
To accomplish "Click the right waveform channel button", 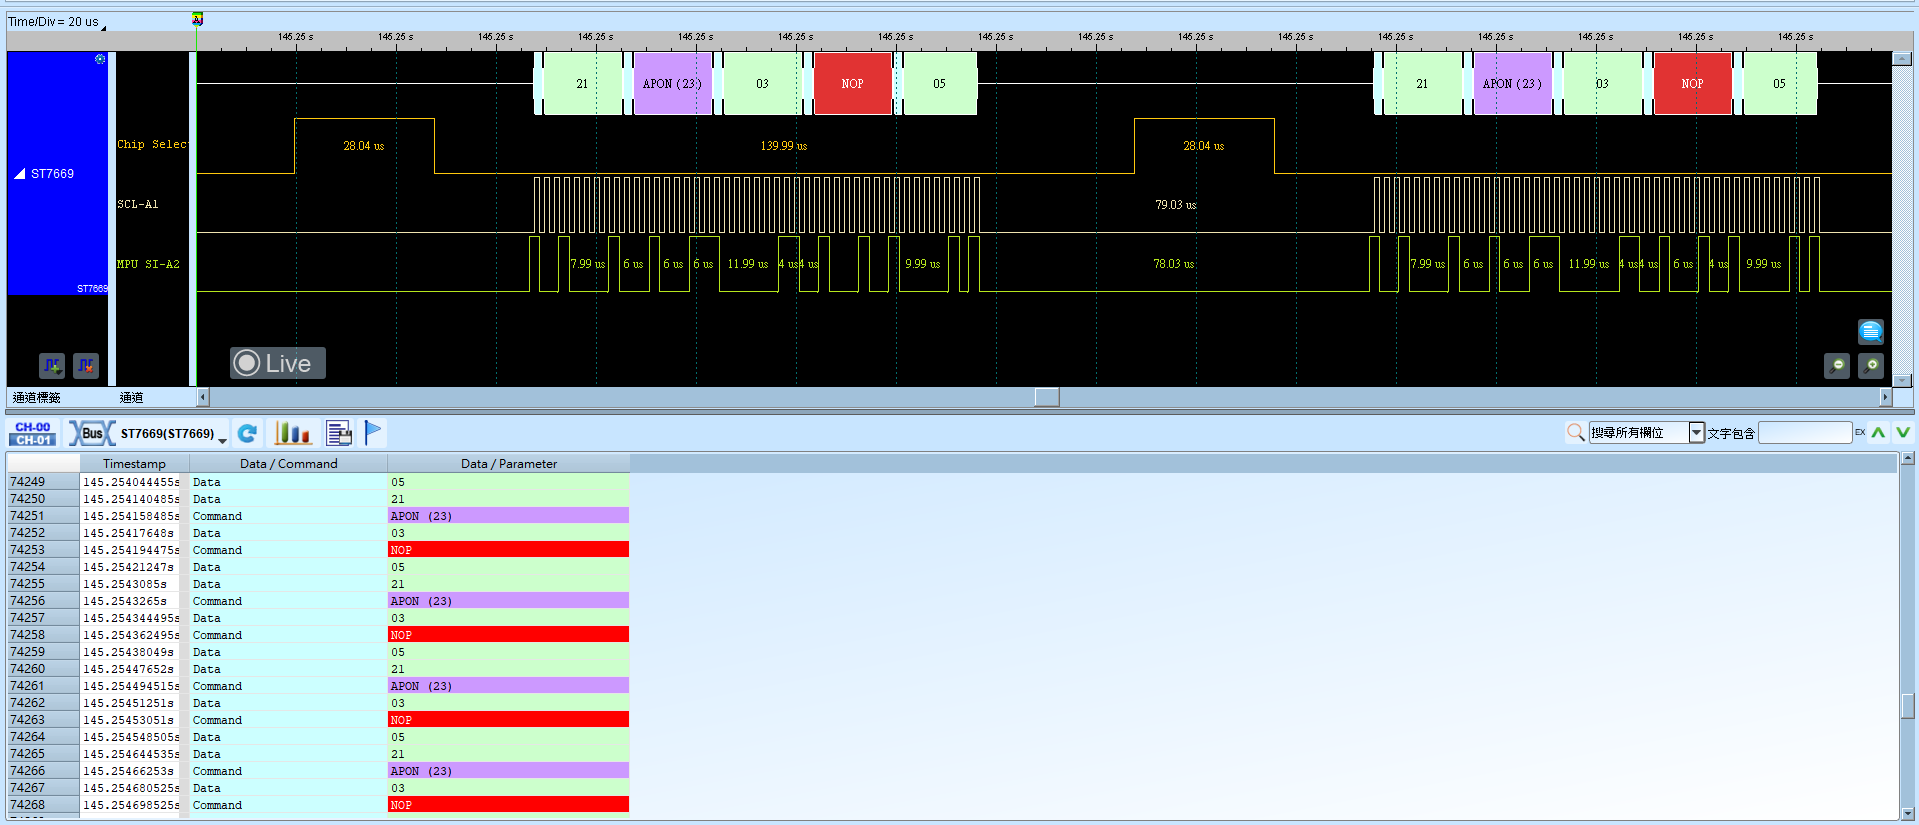I will point(86,366).
